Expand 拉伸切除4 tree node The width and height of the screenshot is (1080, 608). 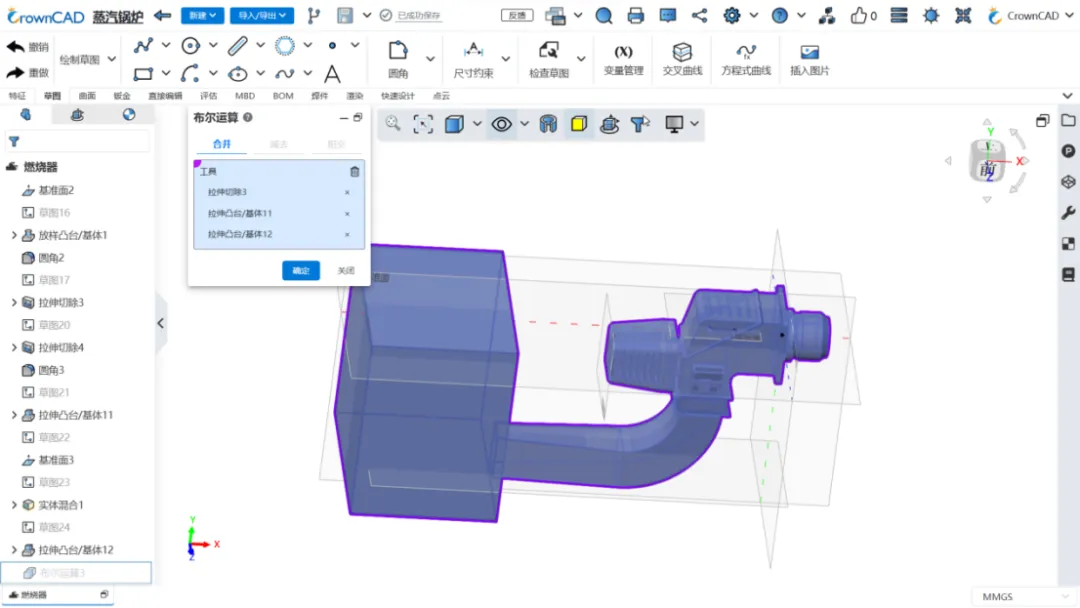point(14,347)
